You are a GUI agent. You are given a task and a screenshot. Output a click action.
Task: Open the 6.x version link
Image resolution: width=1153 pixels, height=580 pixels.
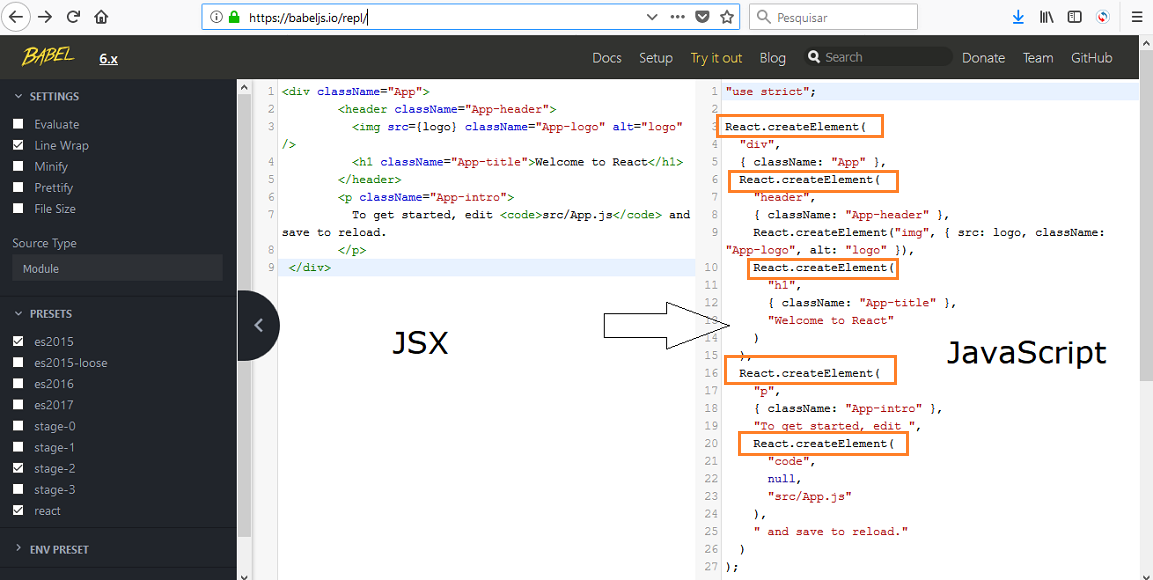109,59
